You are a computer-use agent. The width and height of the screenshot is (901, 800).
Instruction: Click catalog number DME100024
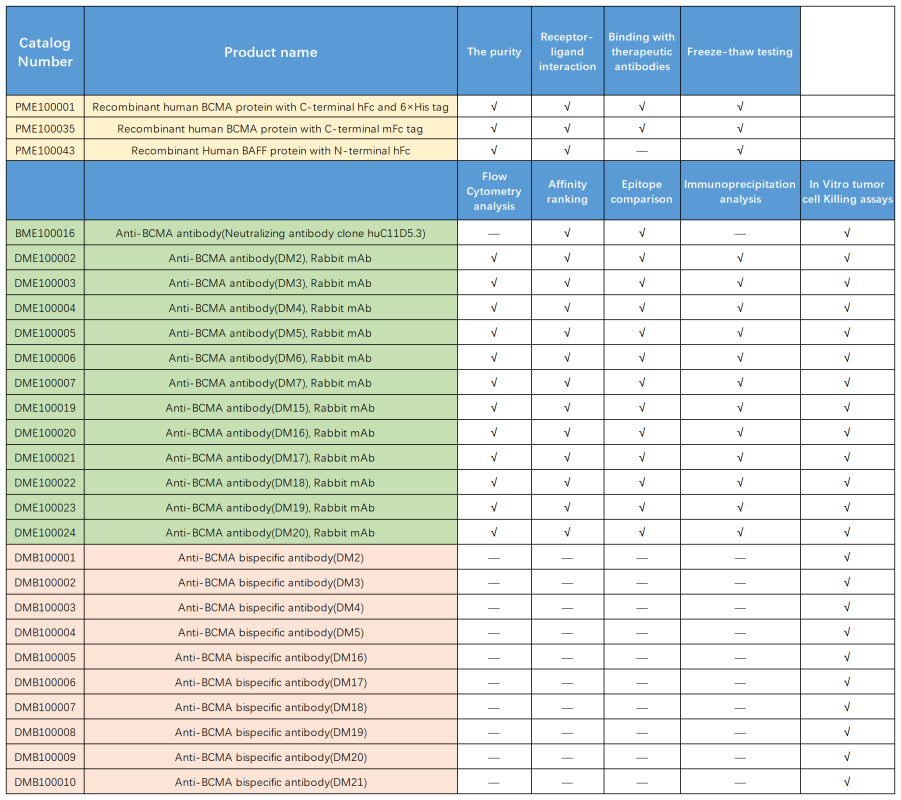pos(45,533)
